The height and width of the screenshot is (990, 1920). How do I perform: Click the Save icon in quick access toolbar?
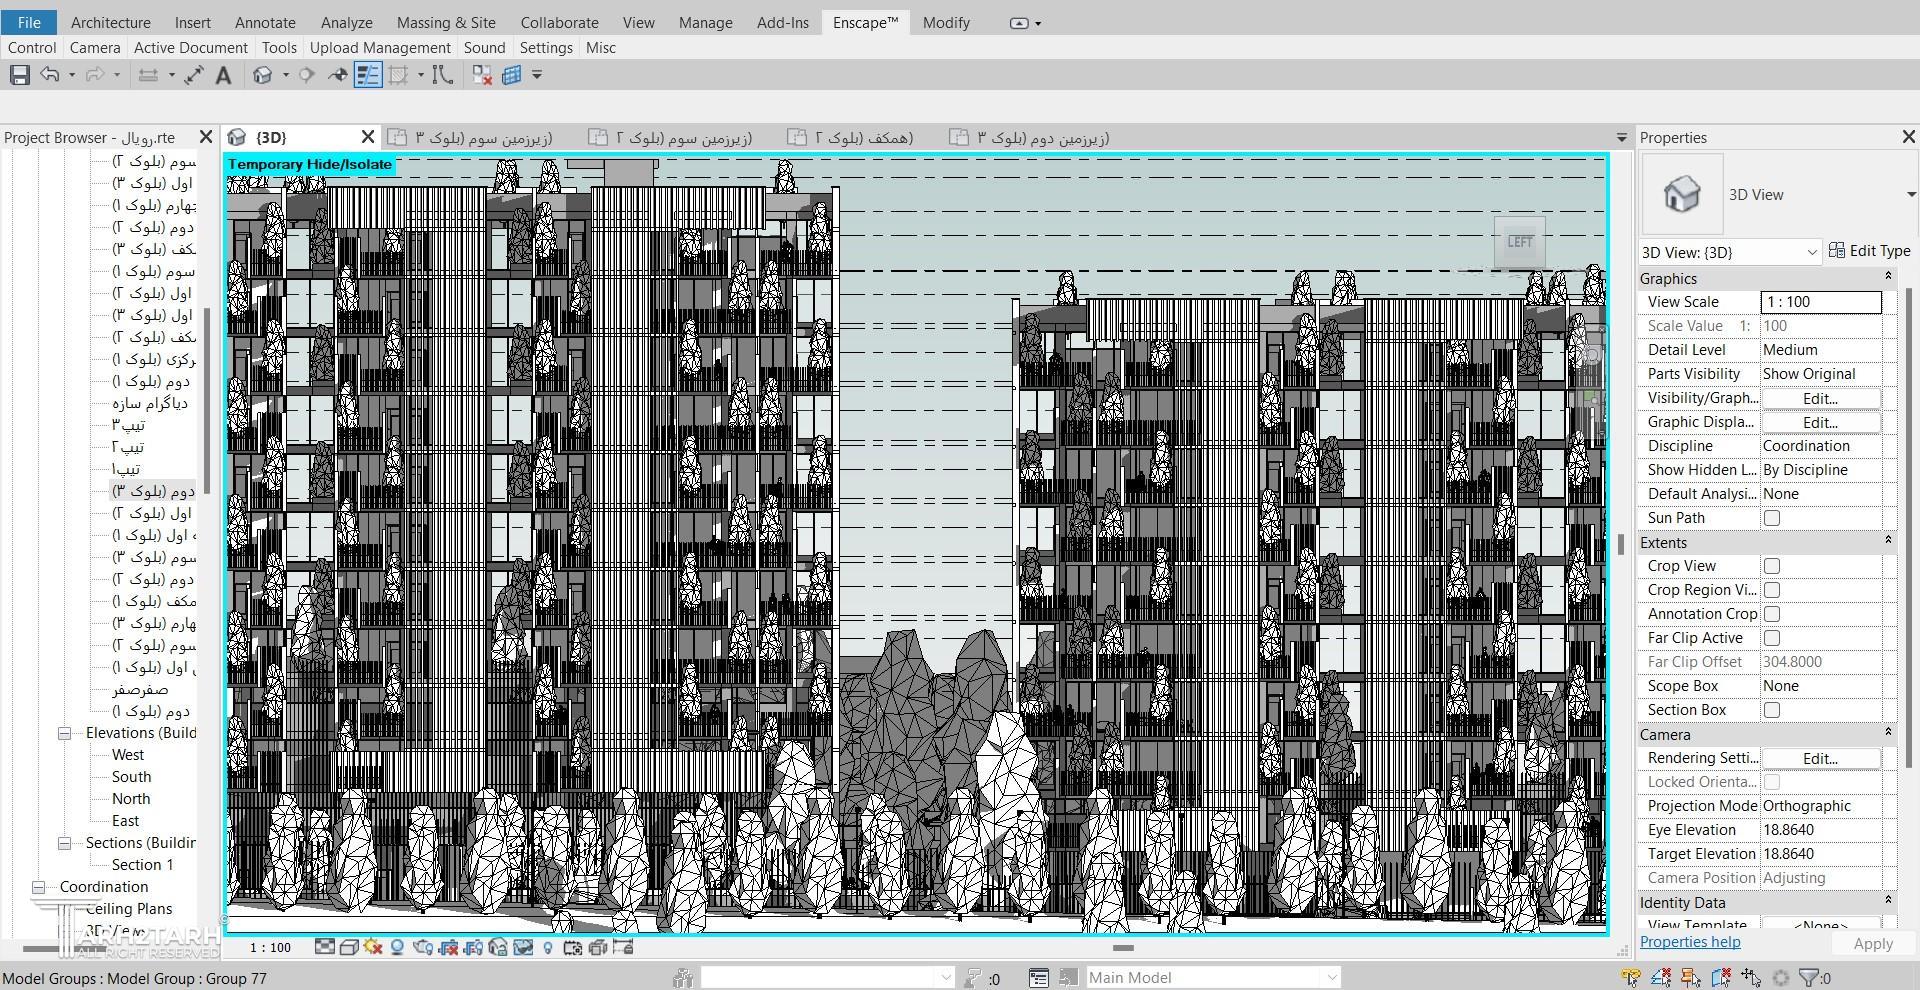click(19, 75)
